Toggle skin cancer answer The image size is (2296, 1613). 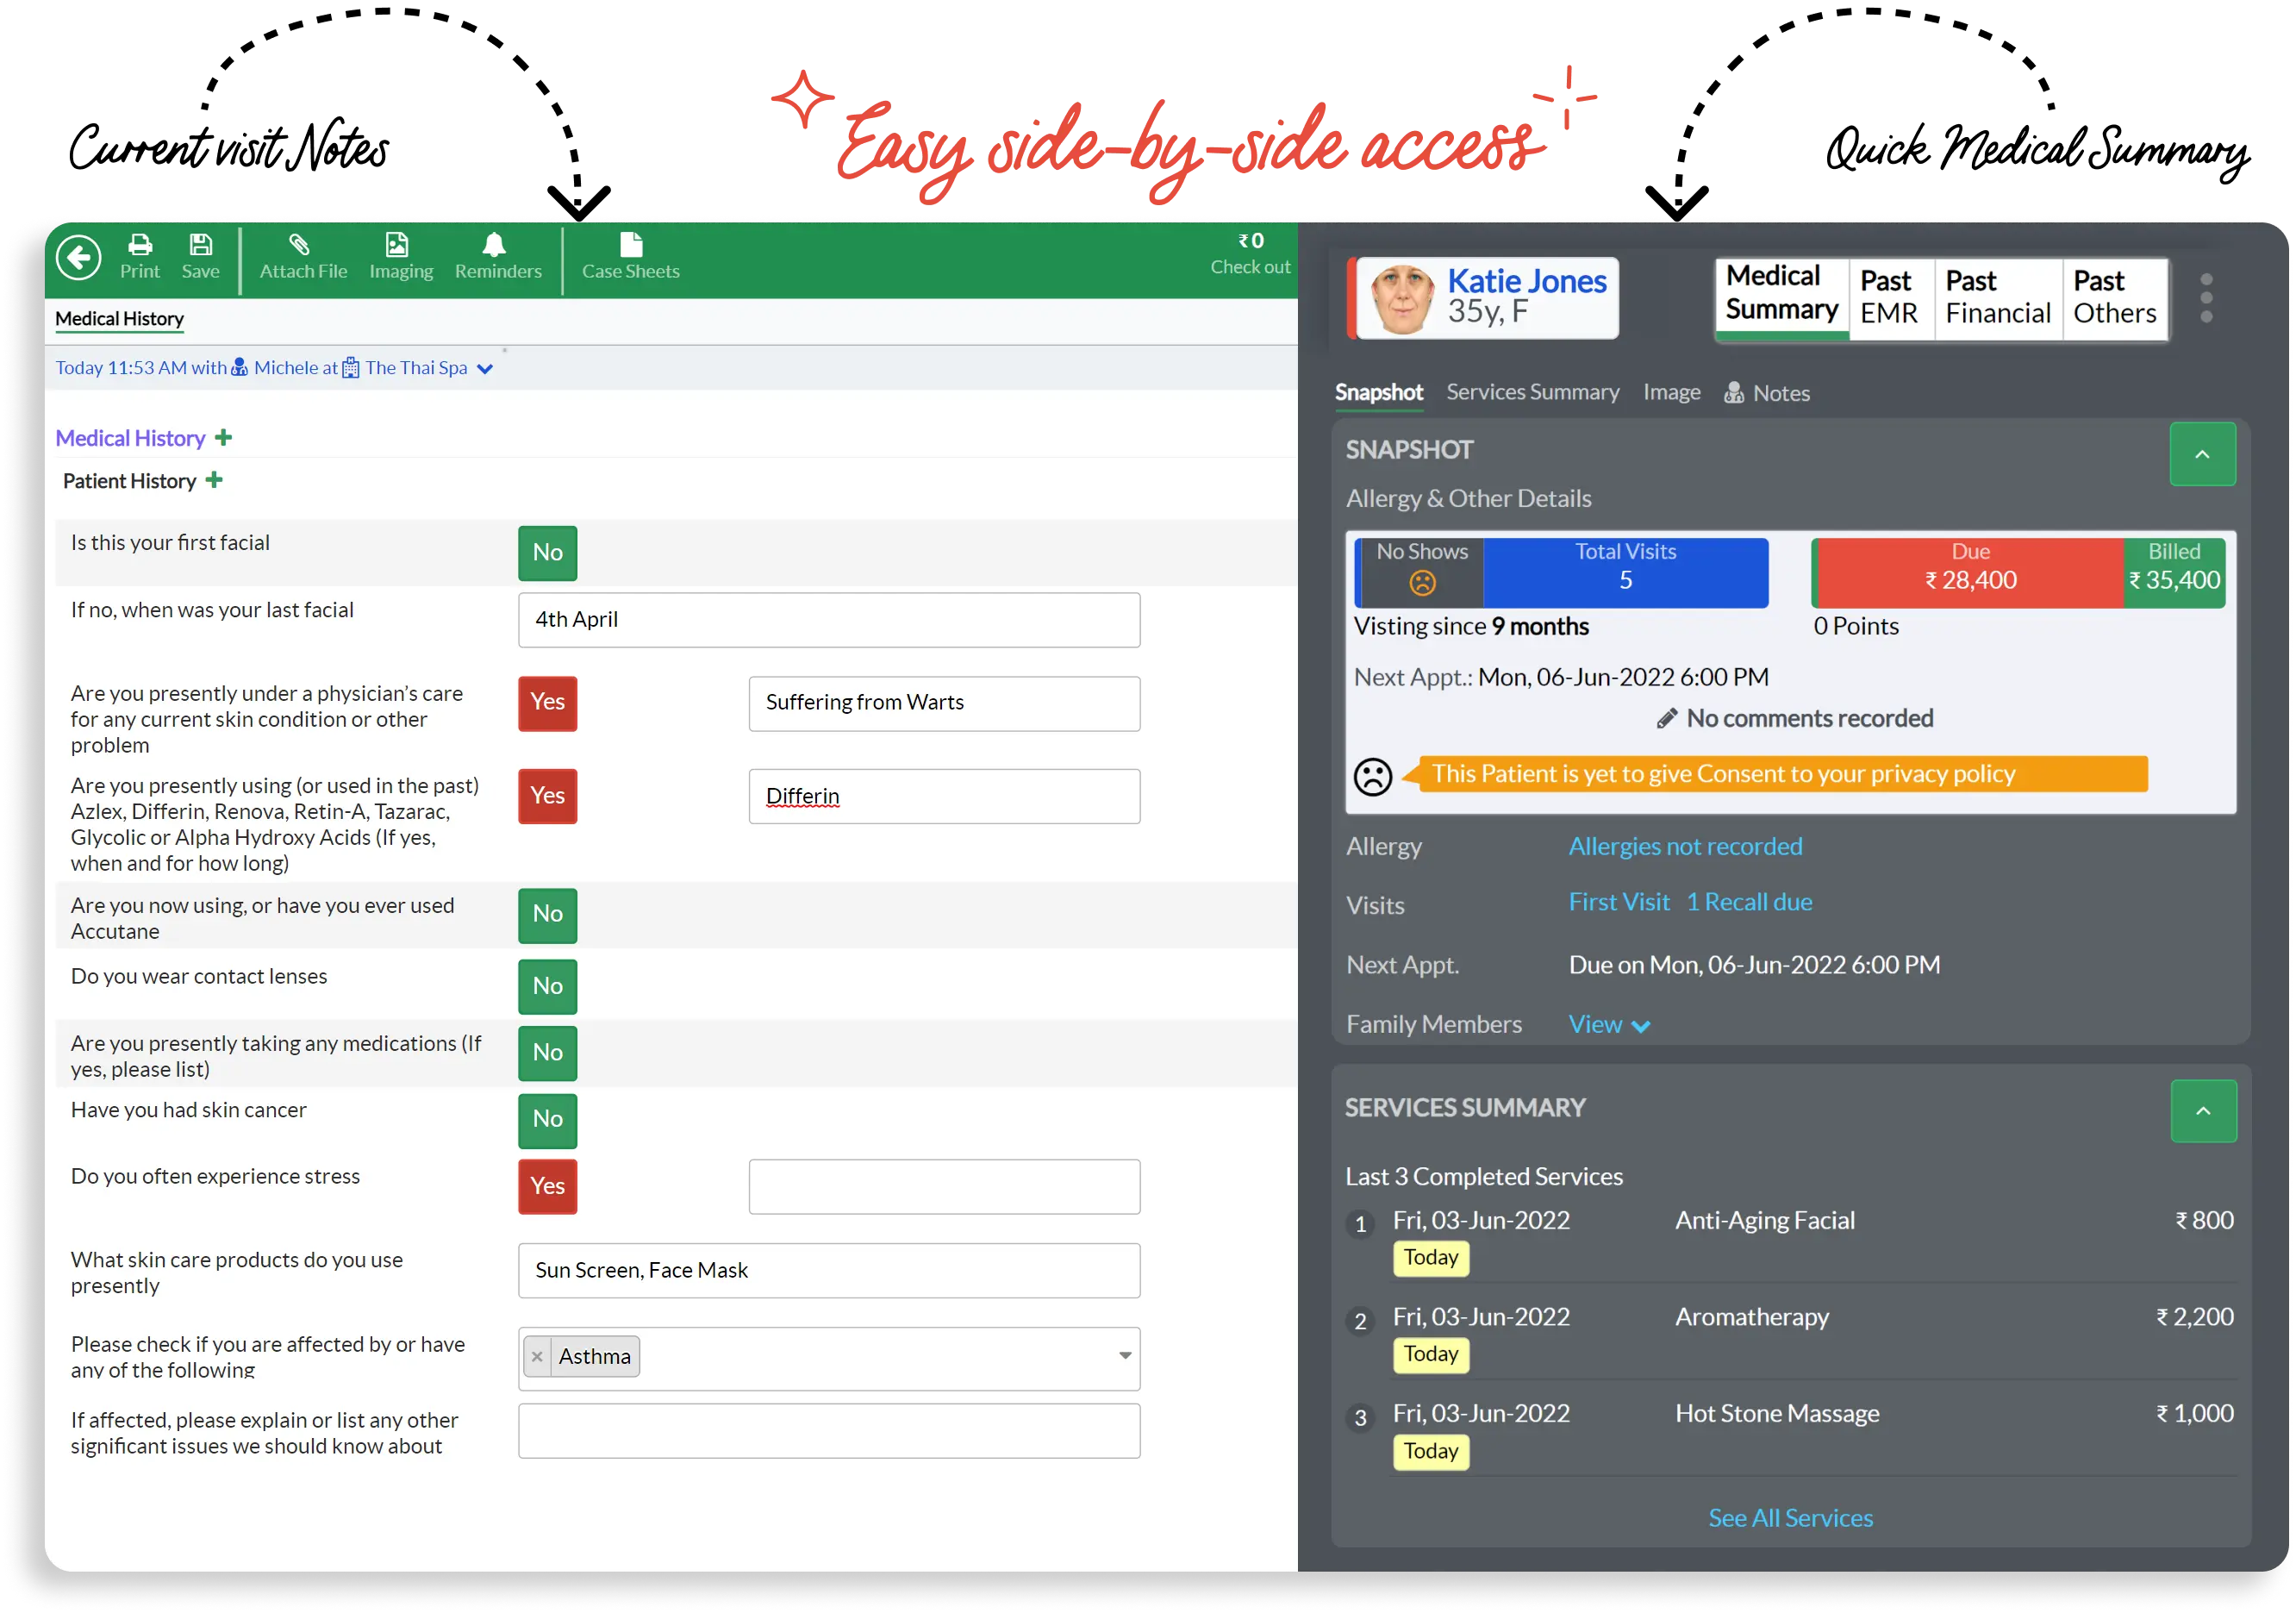pos(546,1117)
